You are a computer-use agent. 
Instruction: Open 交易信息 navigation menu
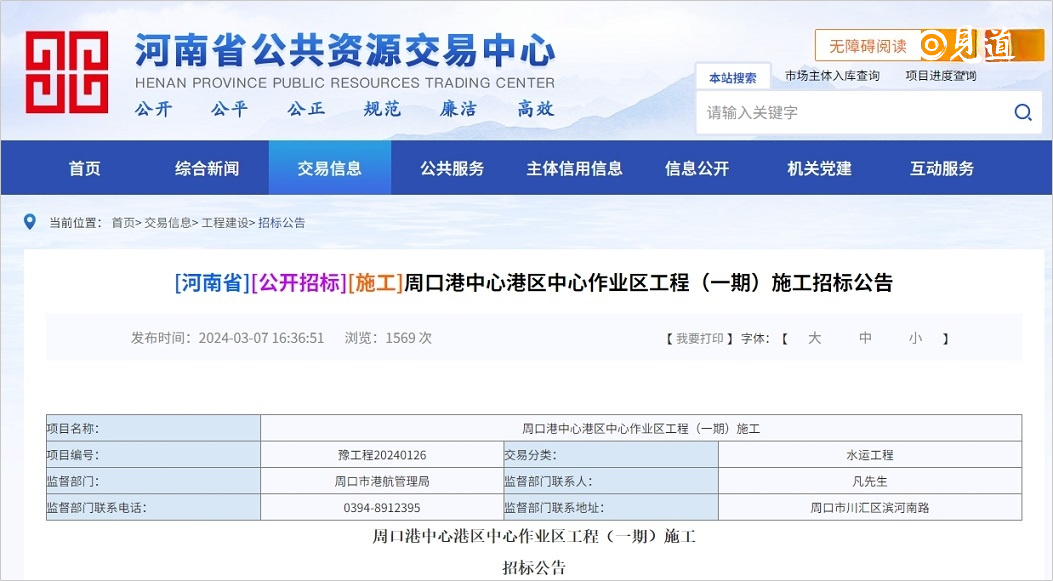point(329,168)
